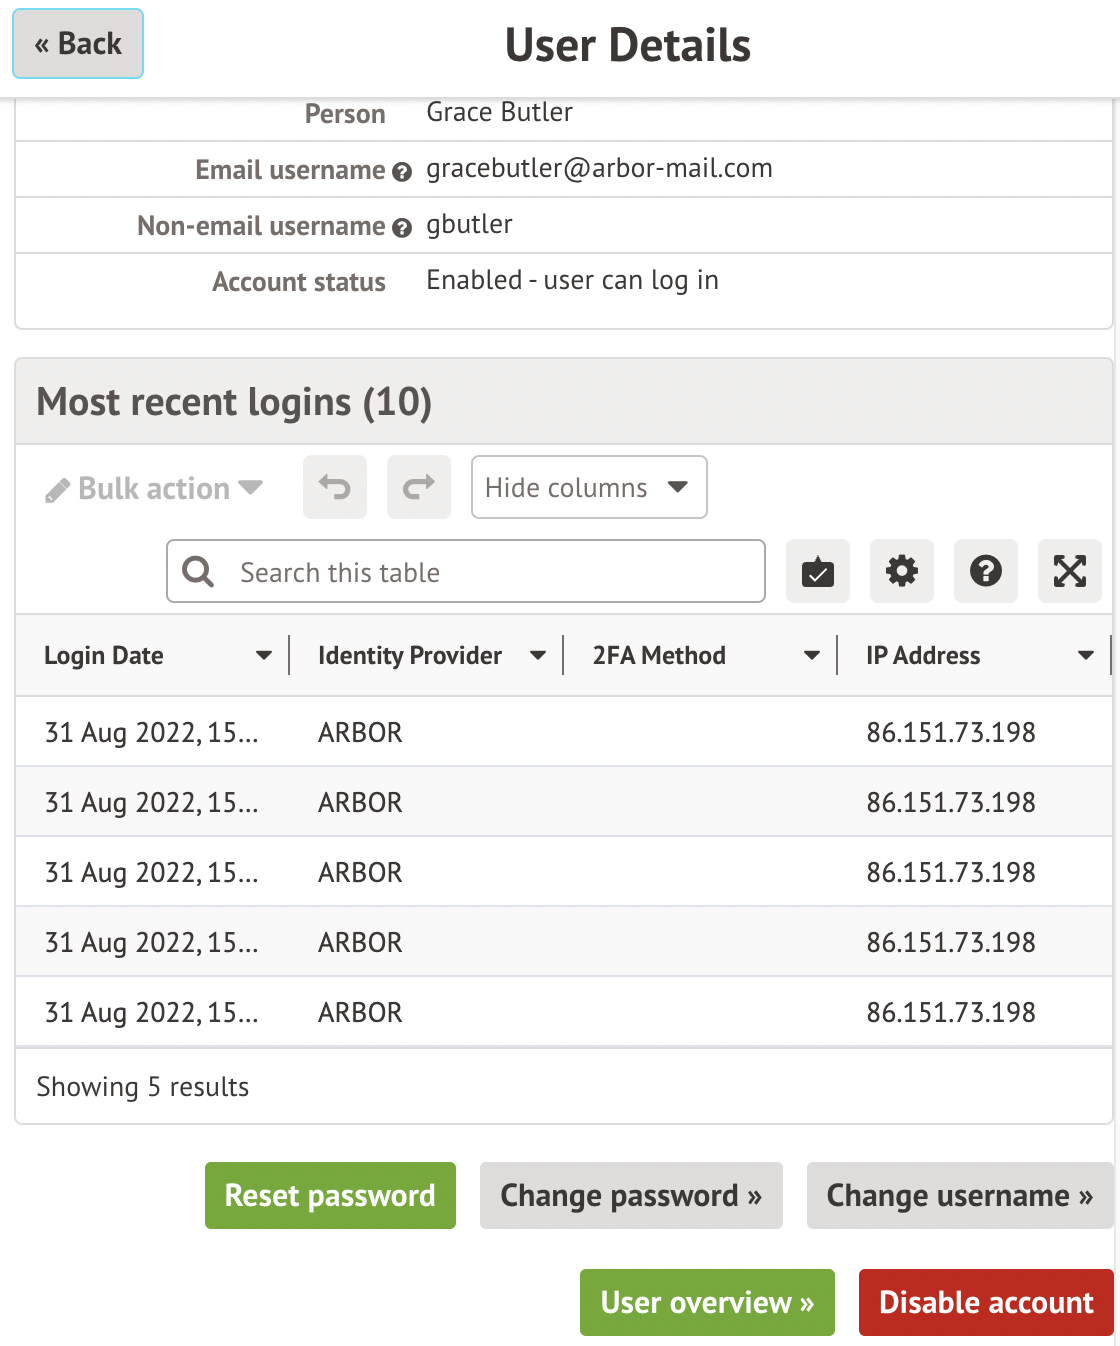Screen dimensions: 1120x1346
Task: Click the undo arrow icon
Action: point(335,487)
